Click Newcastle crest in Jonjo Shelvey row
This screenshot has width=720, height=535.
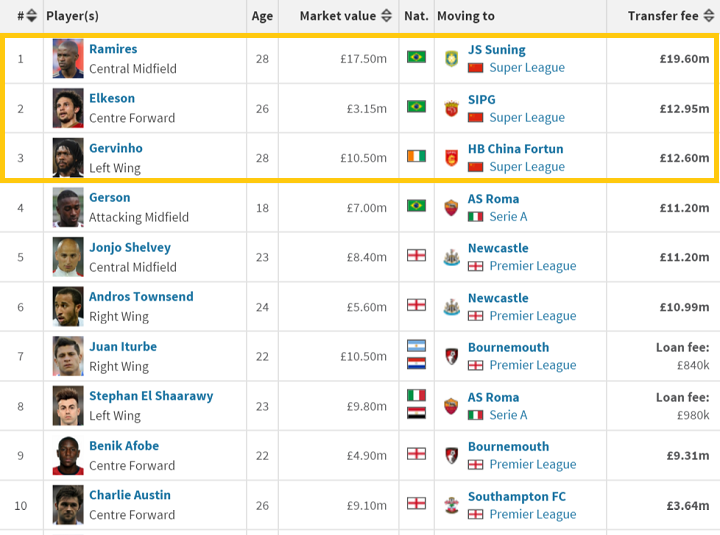[451, 257]
